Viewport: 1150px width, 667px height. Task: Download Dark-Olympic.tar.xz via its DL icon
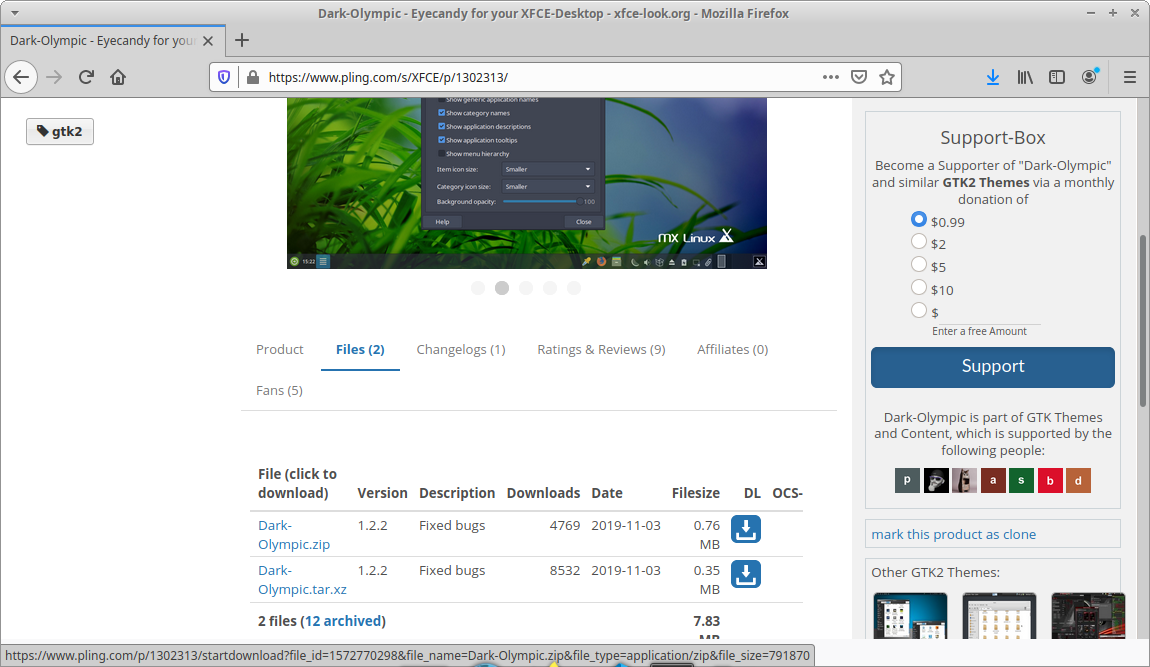(746, 574)
